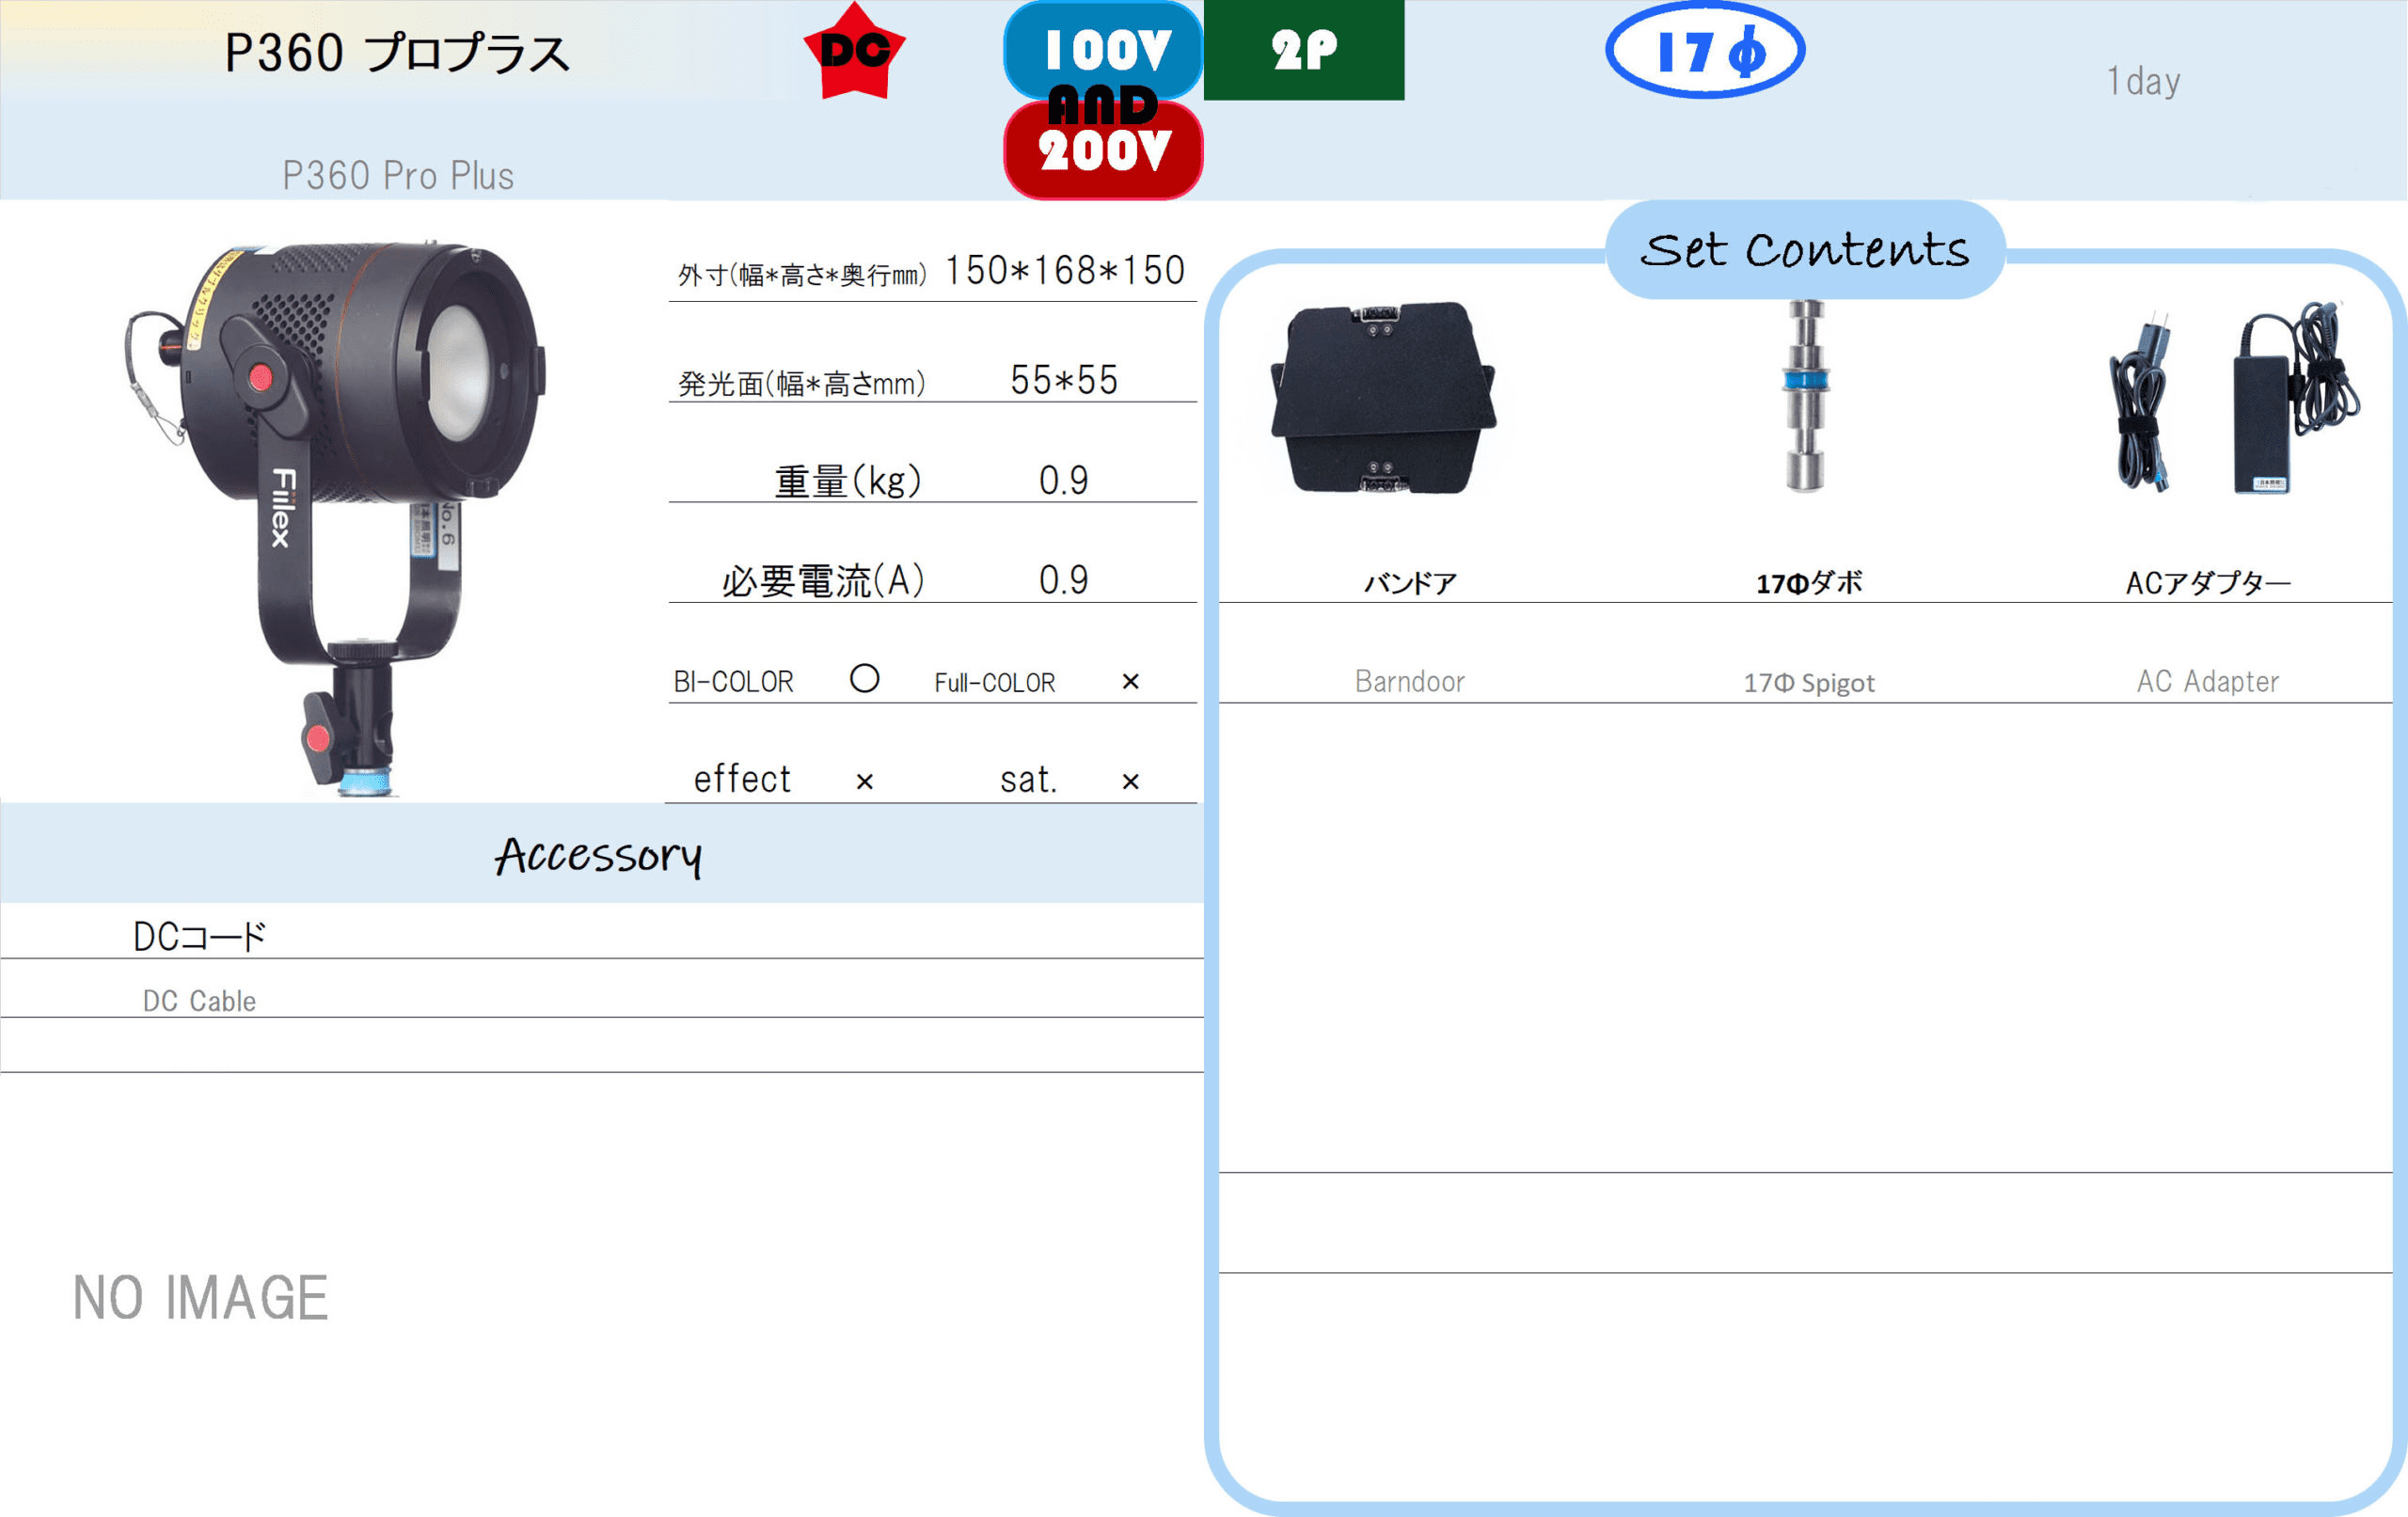The width and height of the screenshot is (2408, 1517).
Task: Click the 重量(kg) label
Action: click(x=848, y=481)
